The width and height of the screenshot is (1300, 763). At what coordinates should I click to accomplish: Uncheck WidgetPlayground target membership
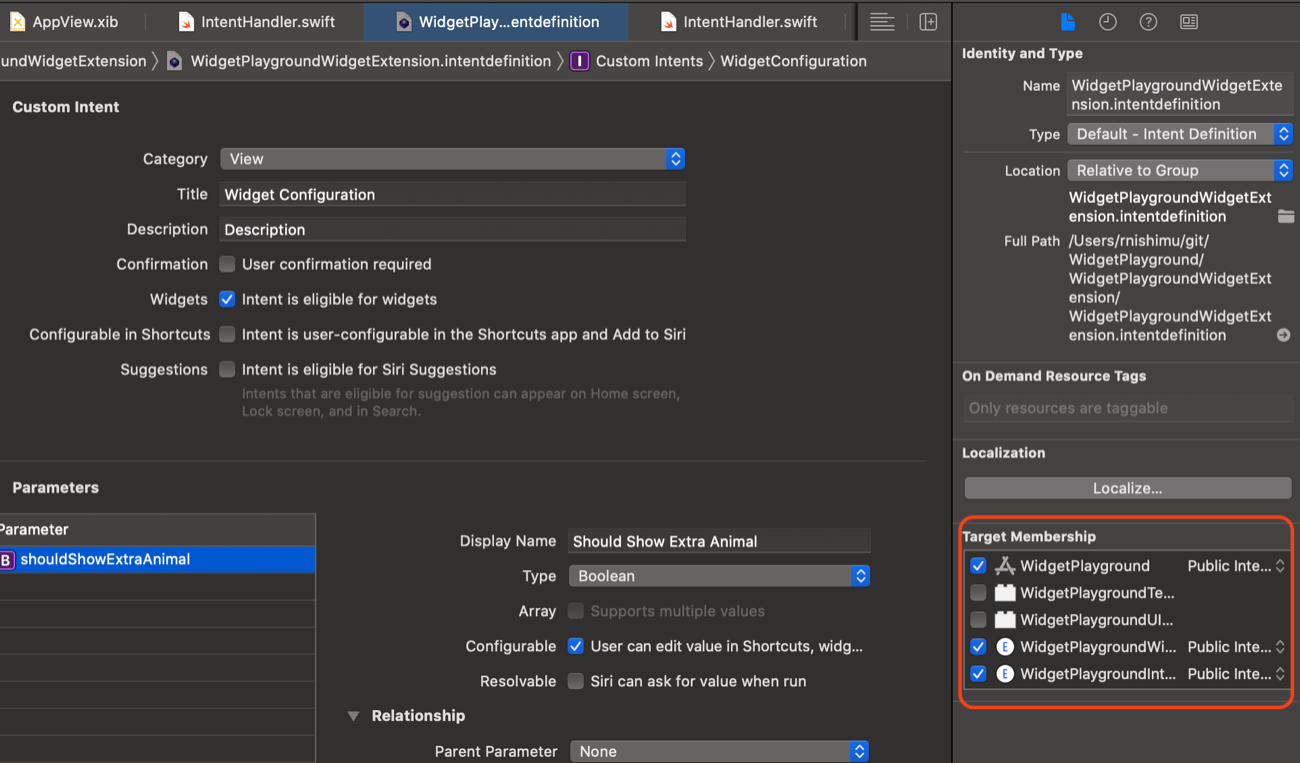[x=978, y=566]
